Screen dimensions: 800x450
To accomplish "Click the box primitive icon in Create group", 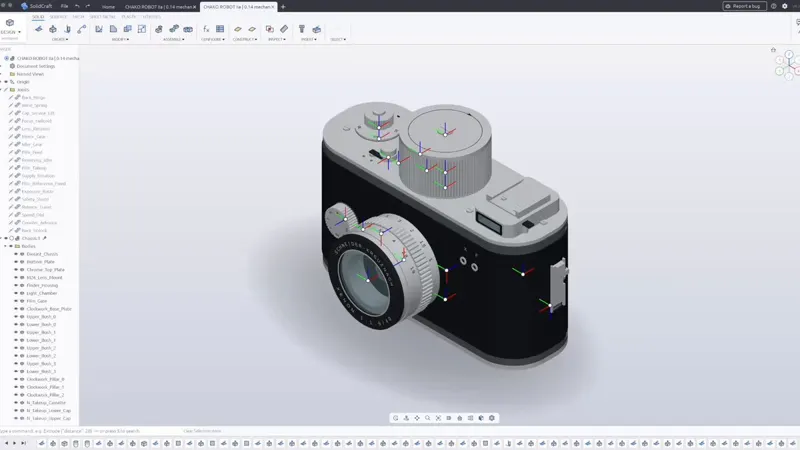I will pyautogui.click(x=53, y=29).
